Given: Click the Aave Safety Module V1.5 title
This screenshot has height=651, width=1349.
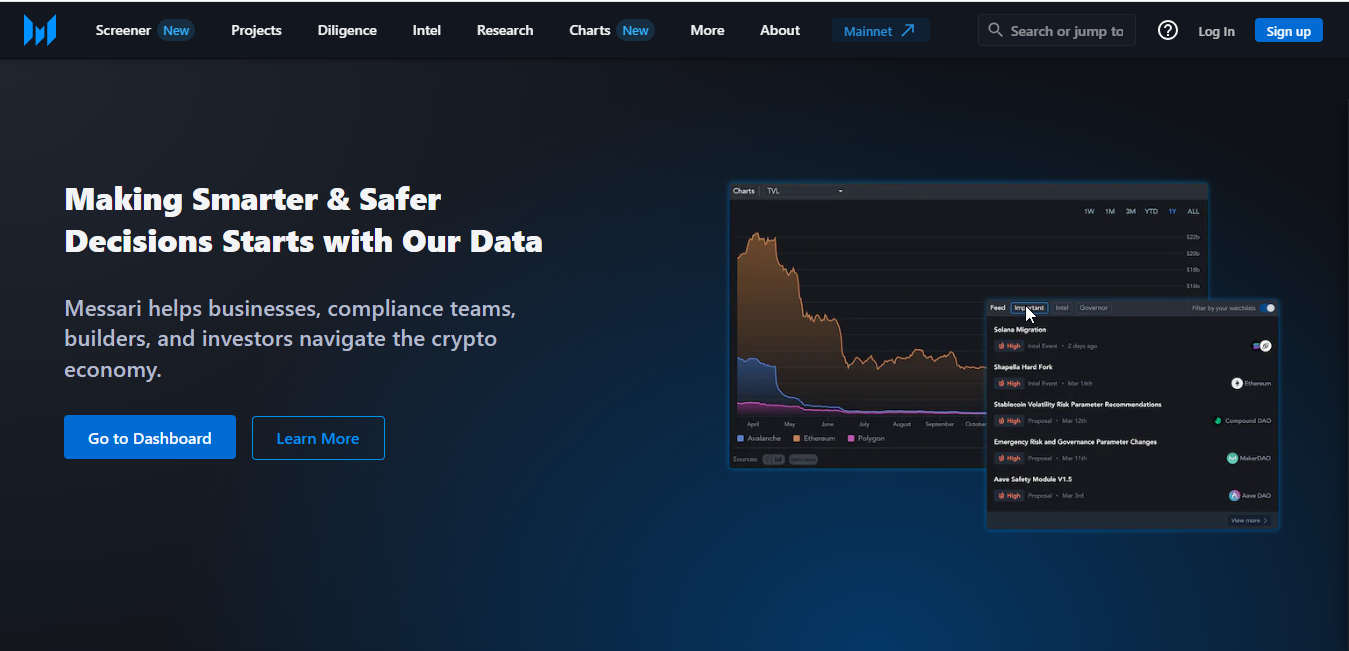Looking at the screenshot, I should coord(1032,479).
